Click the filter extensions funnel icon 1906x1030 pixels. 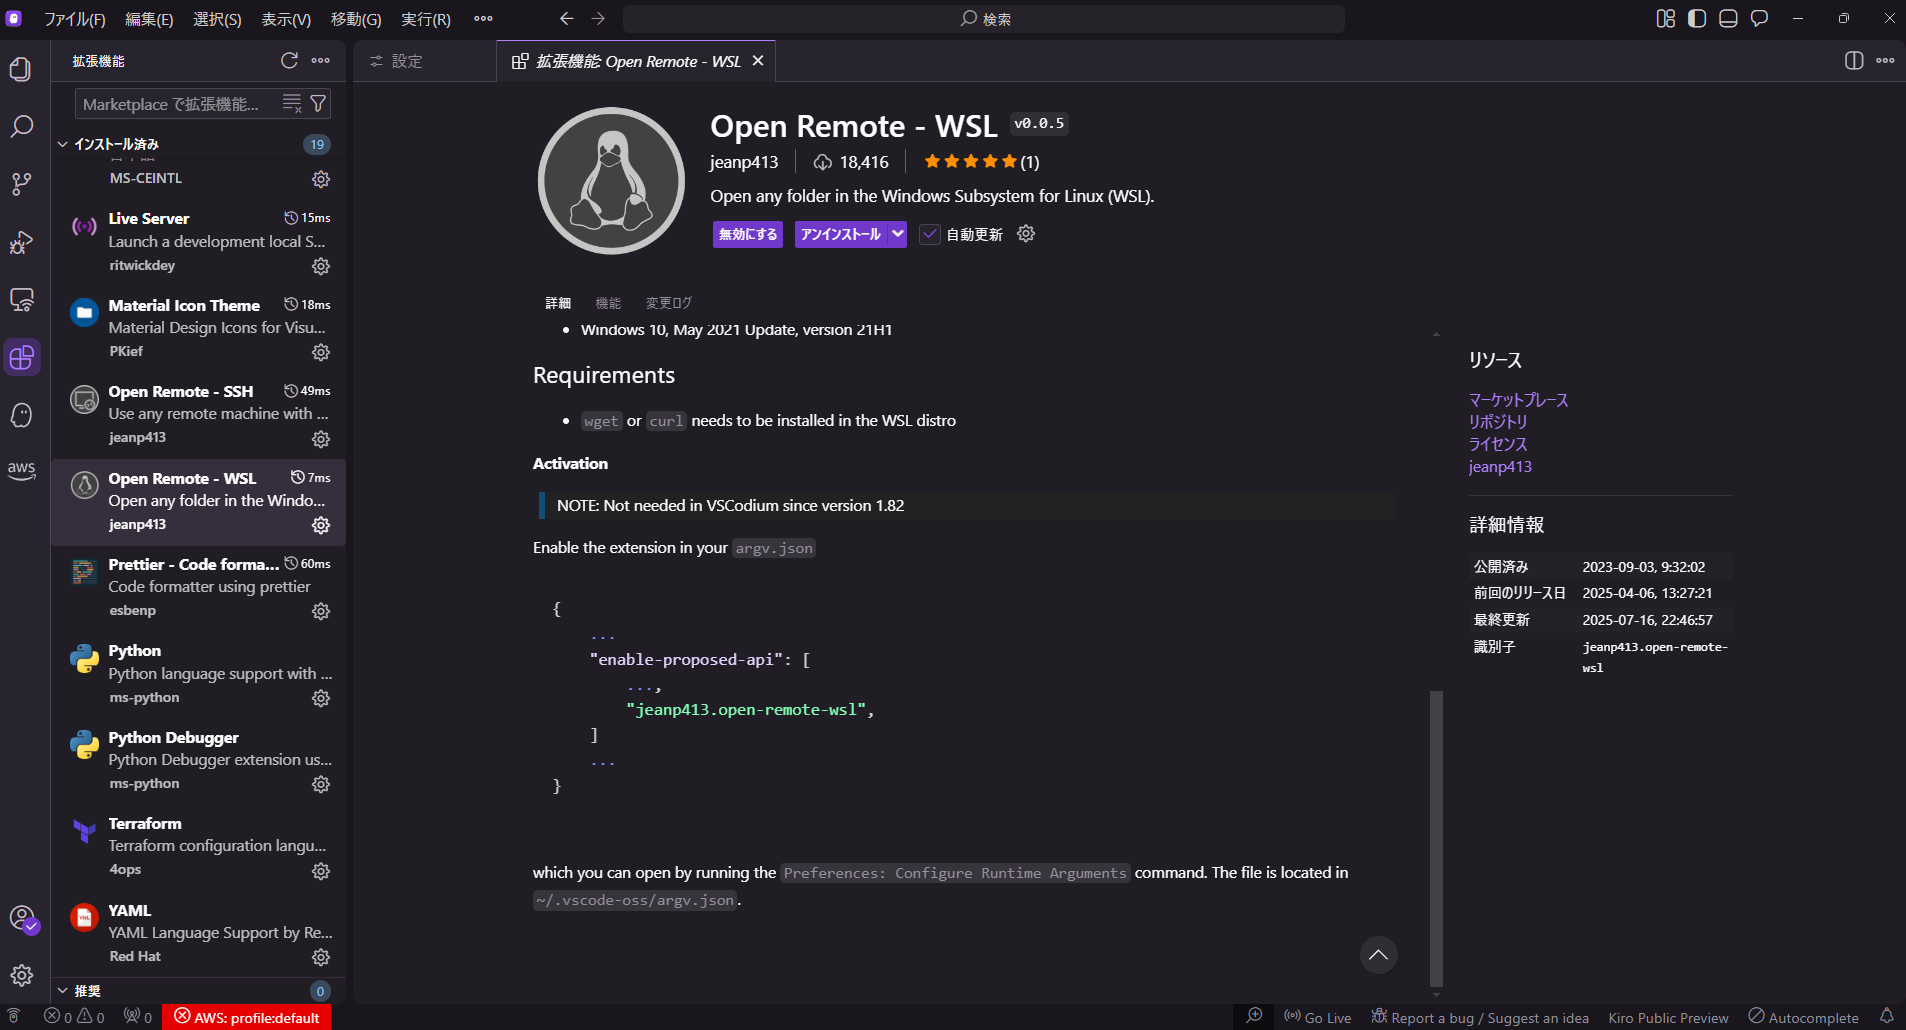(318, 103)
